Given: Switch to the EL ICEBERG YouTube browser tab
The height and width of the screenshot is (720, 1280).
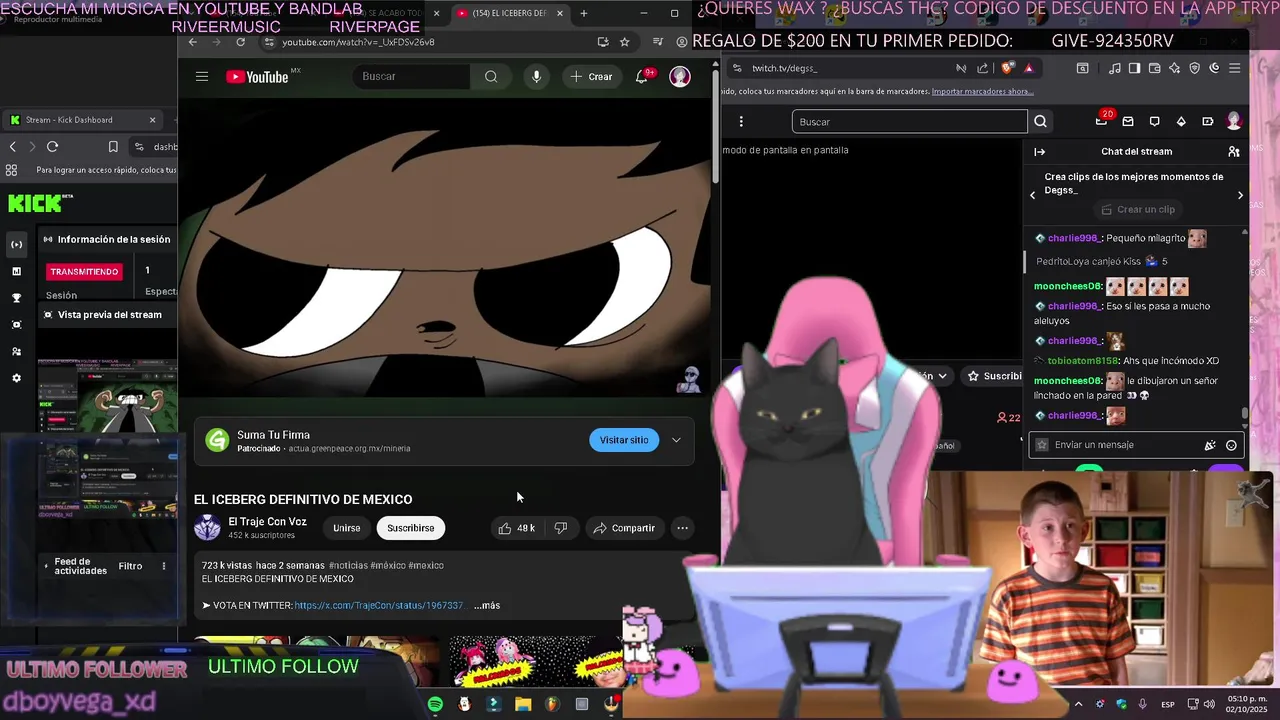Looking at the screenshot, I should (510, 13).
